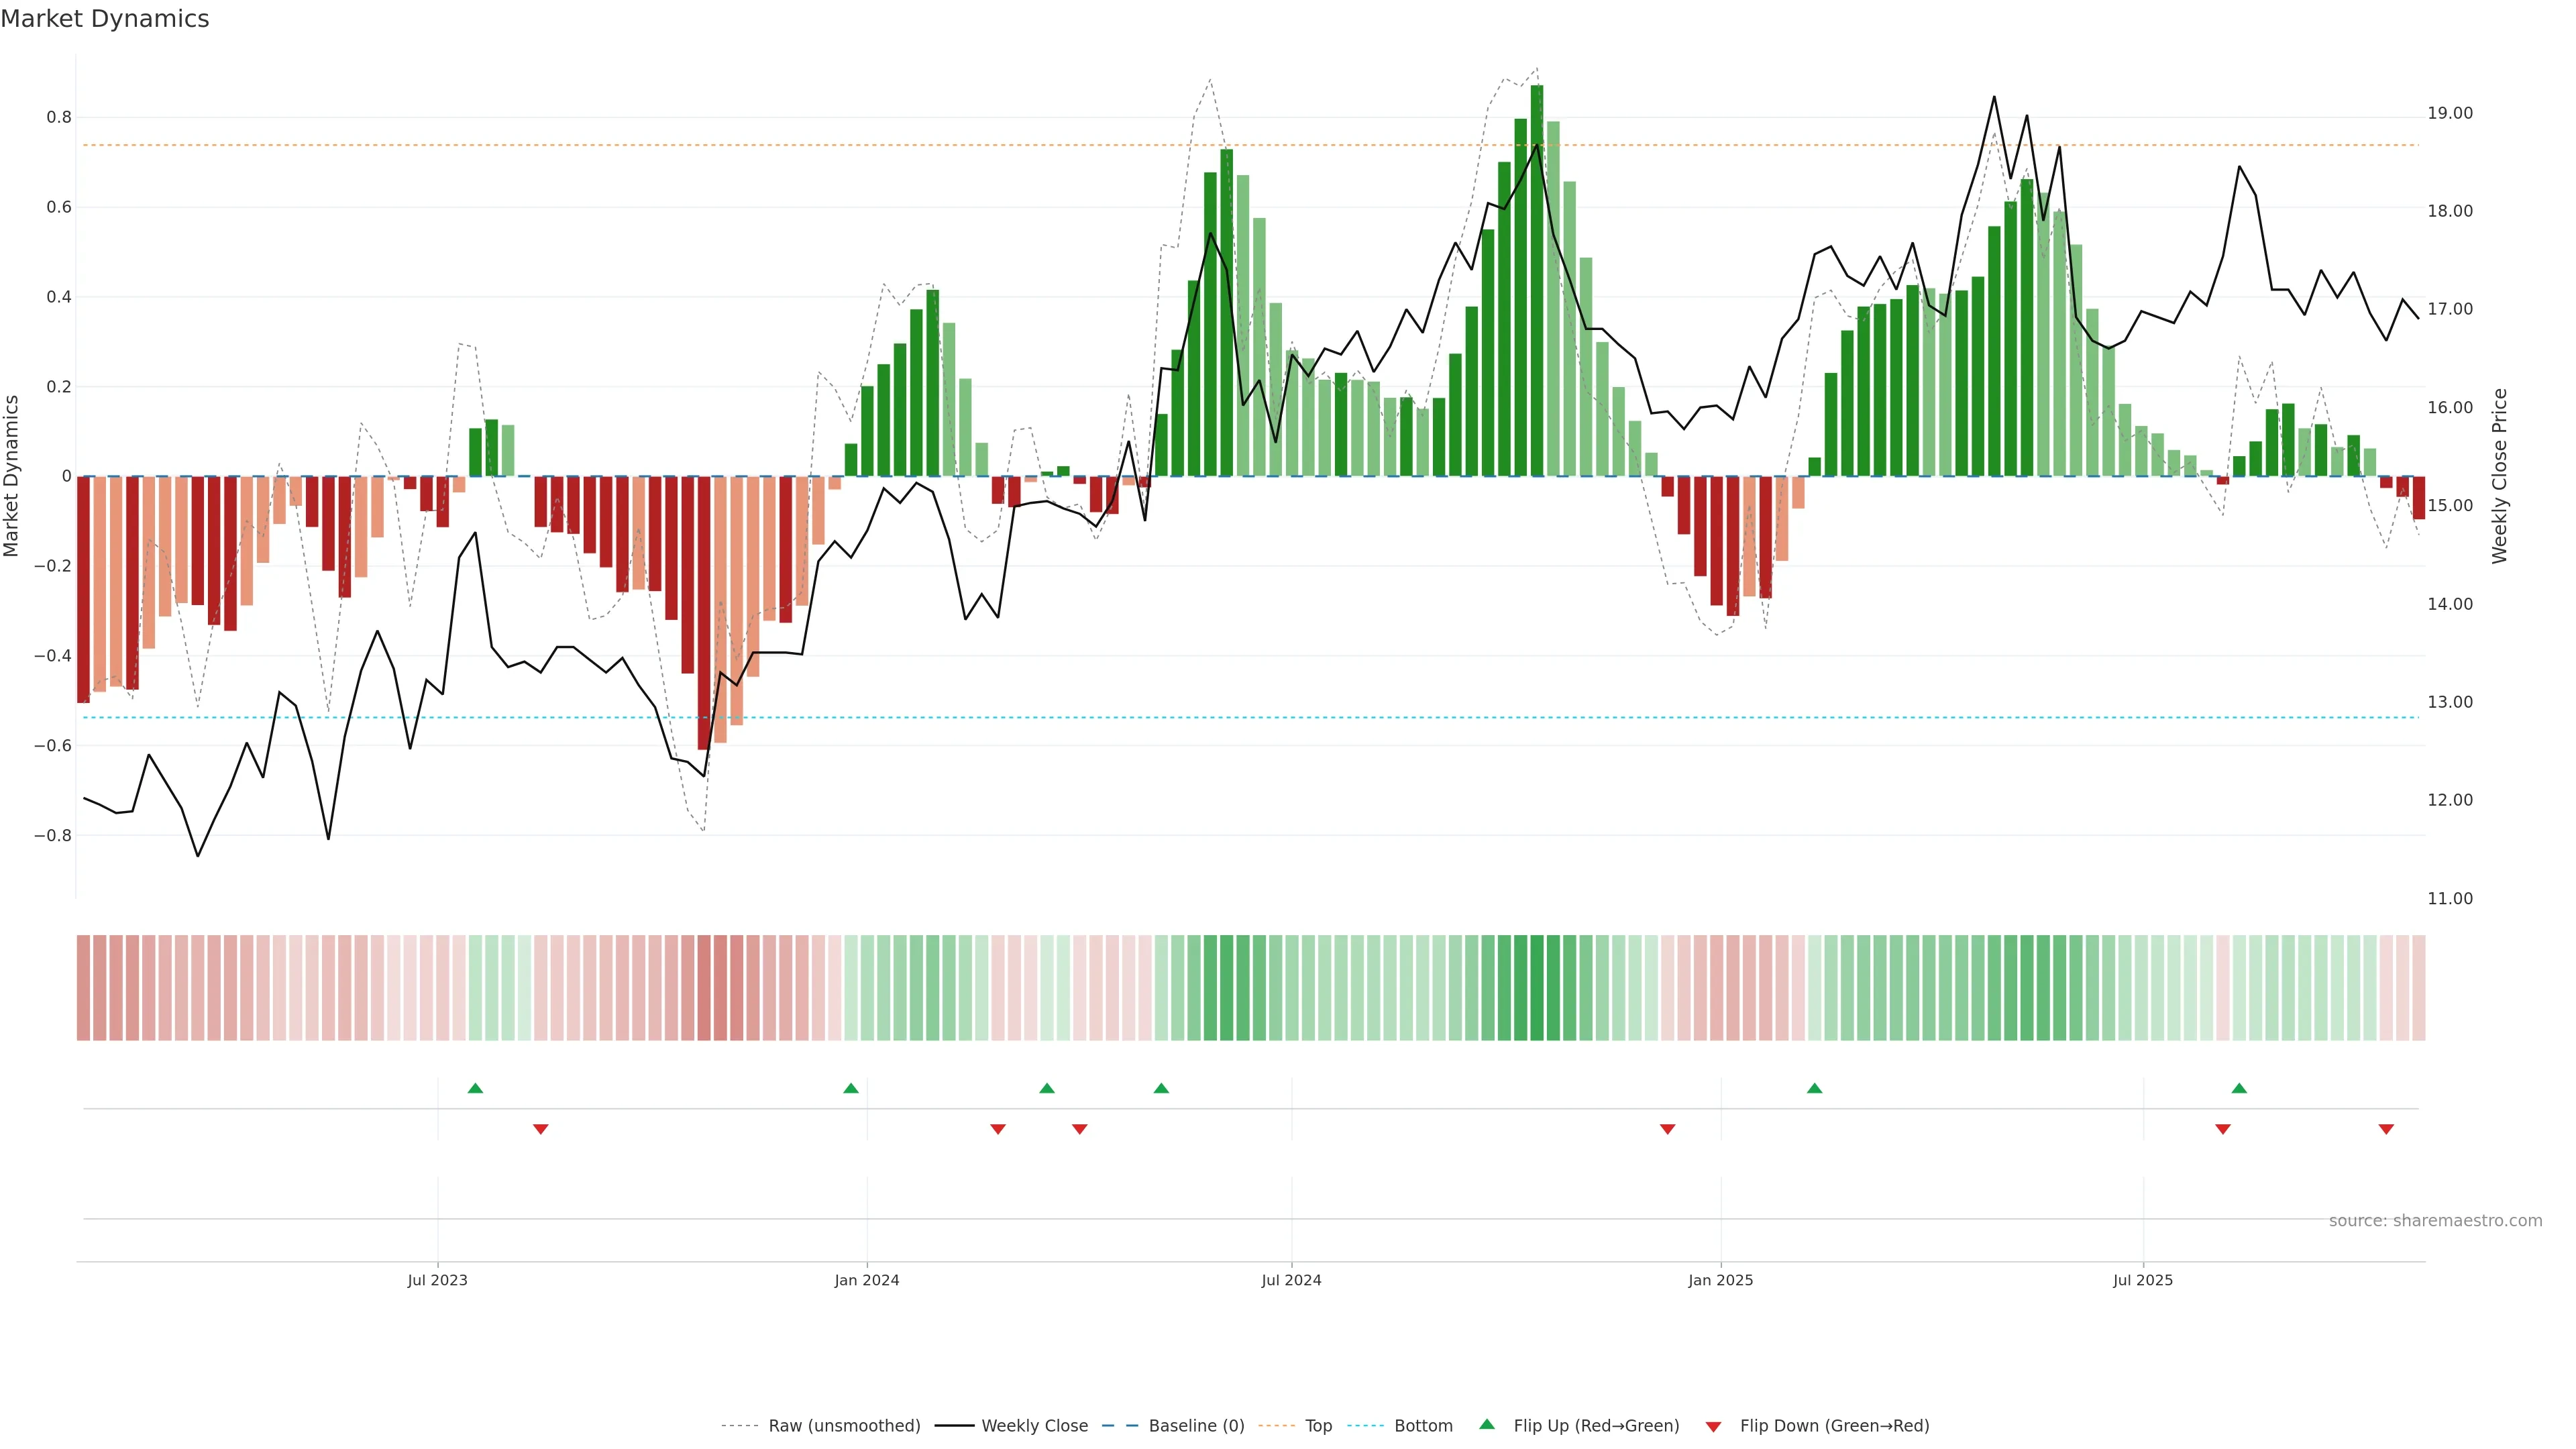This screenshot has height=1449, width=2576.
Task: Click the last red Flip Down triangle marker
Action: (2386, 1129)
